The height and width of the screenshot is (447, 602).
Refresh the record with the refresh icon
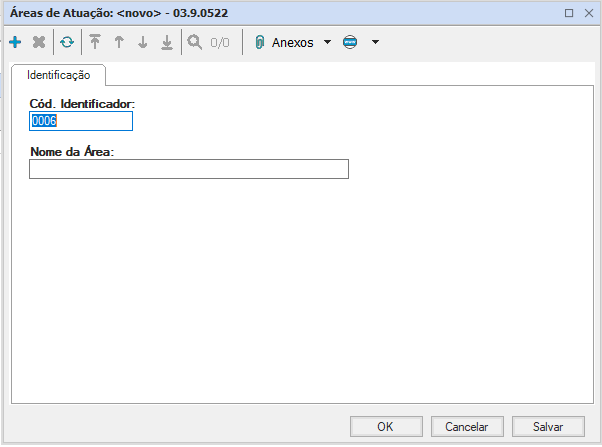67,43
